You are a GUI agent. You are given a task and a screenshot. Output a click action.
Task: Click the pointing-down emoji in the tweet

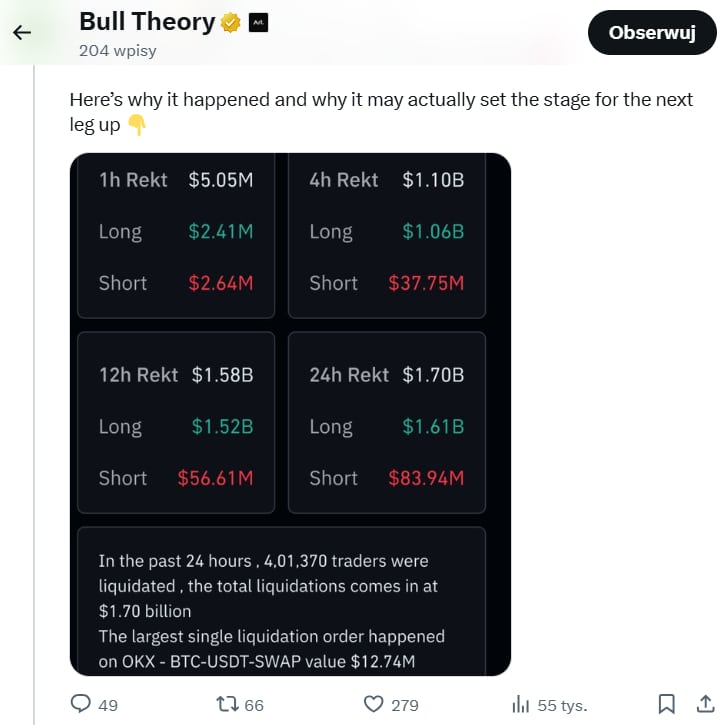[137, 126]
